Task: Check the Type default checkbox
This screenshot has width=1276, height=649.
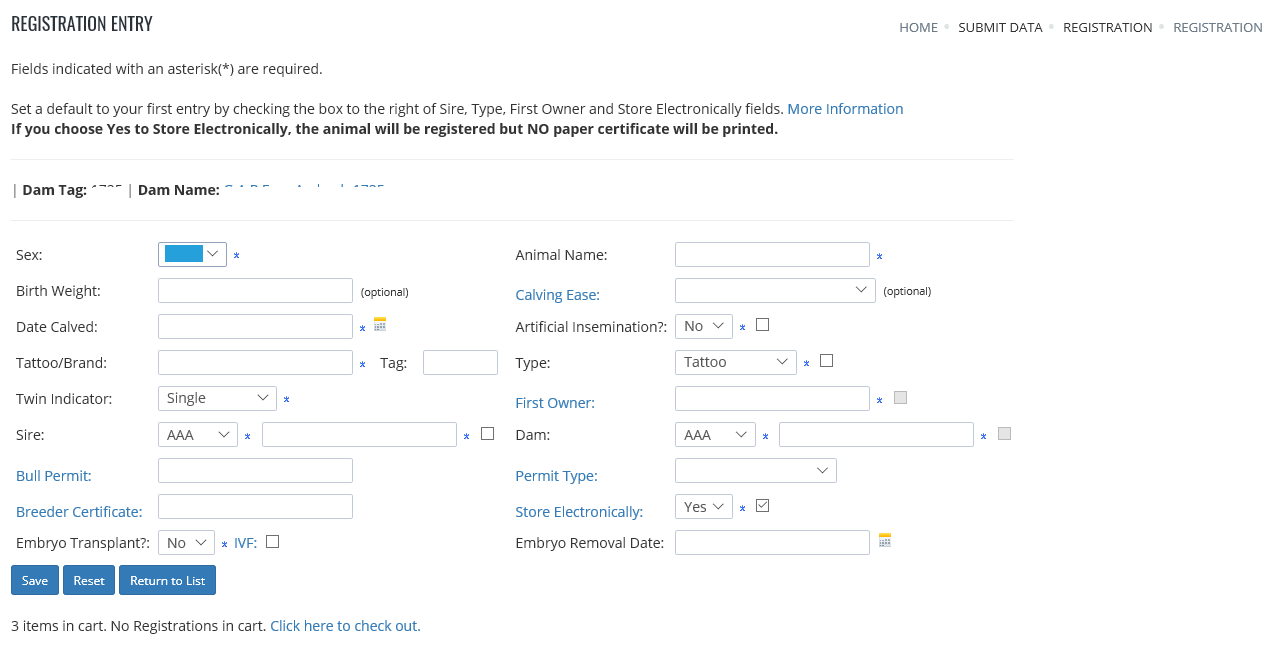Action: click(826, 361)
